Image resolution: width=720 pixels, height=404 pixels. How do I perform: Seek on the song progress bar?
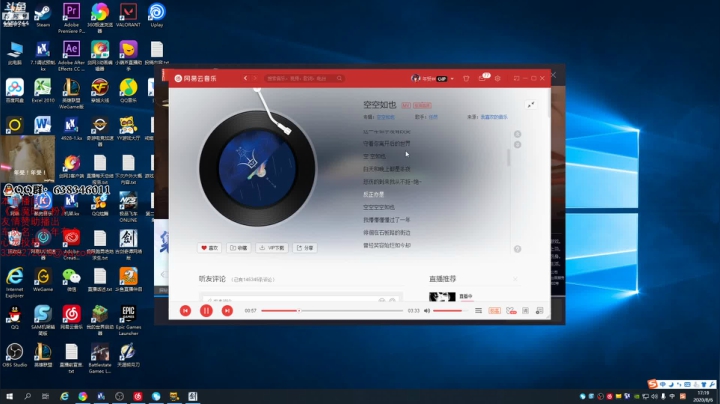332,311
